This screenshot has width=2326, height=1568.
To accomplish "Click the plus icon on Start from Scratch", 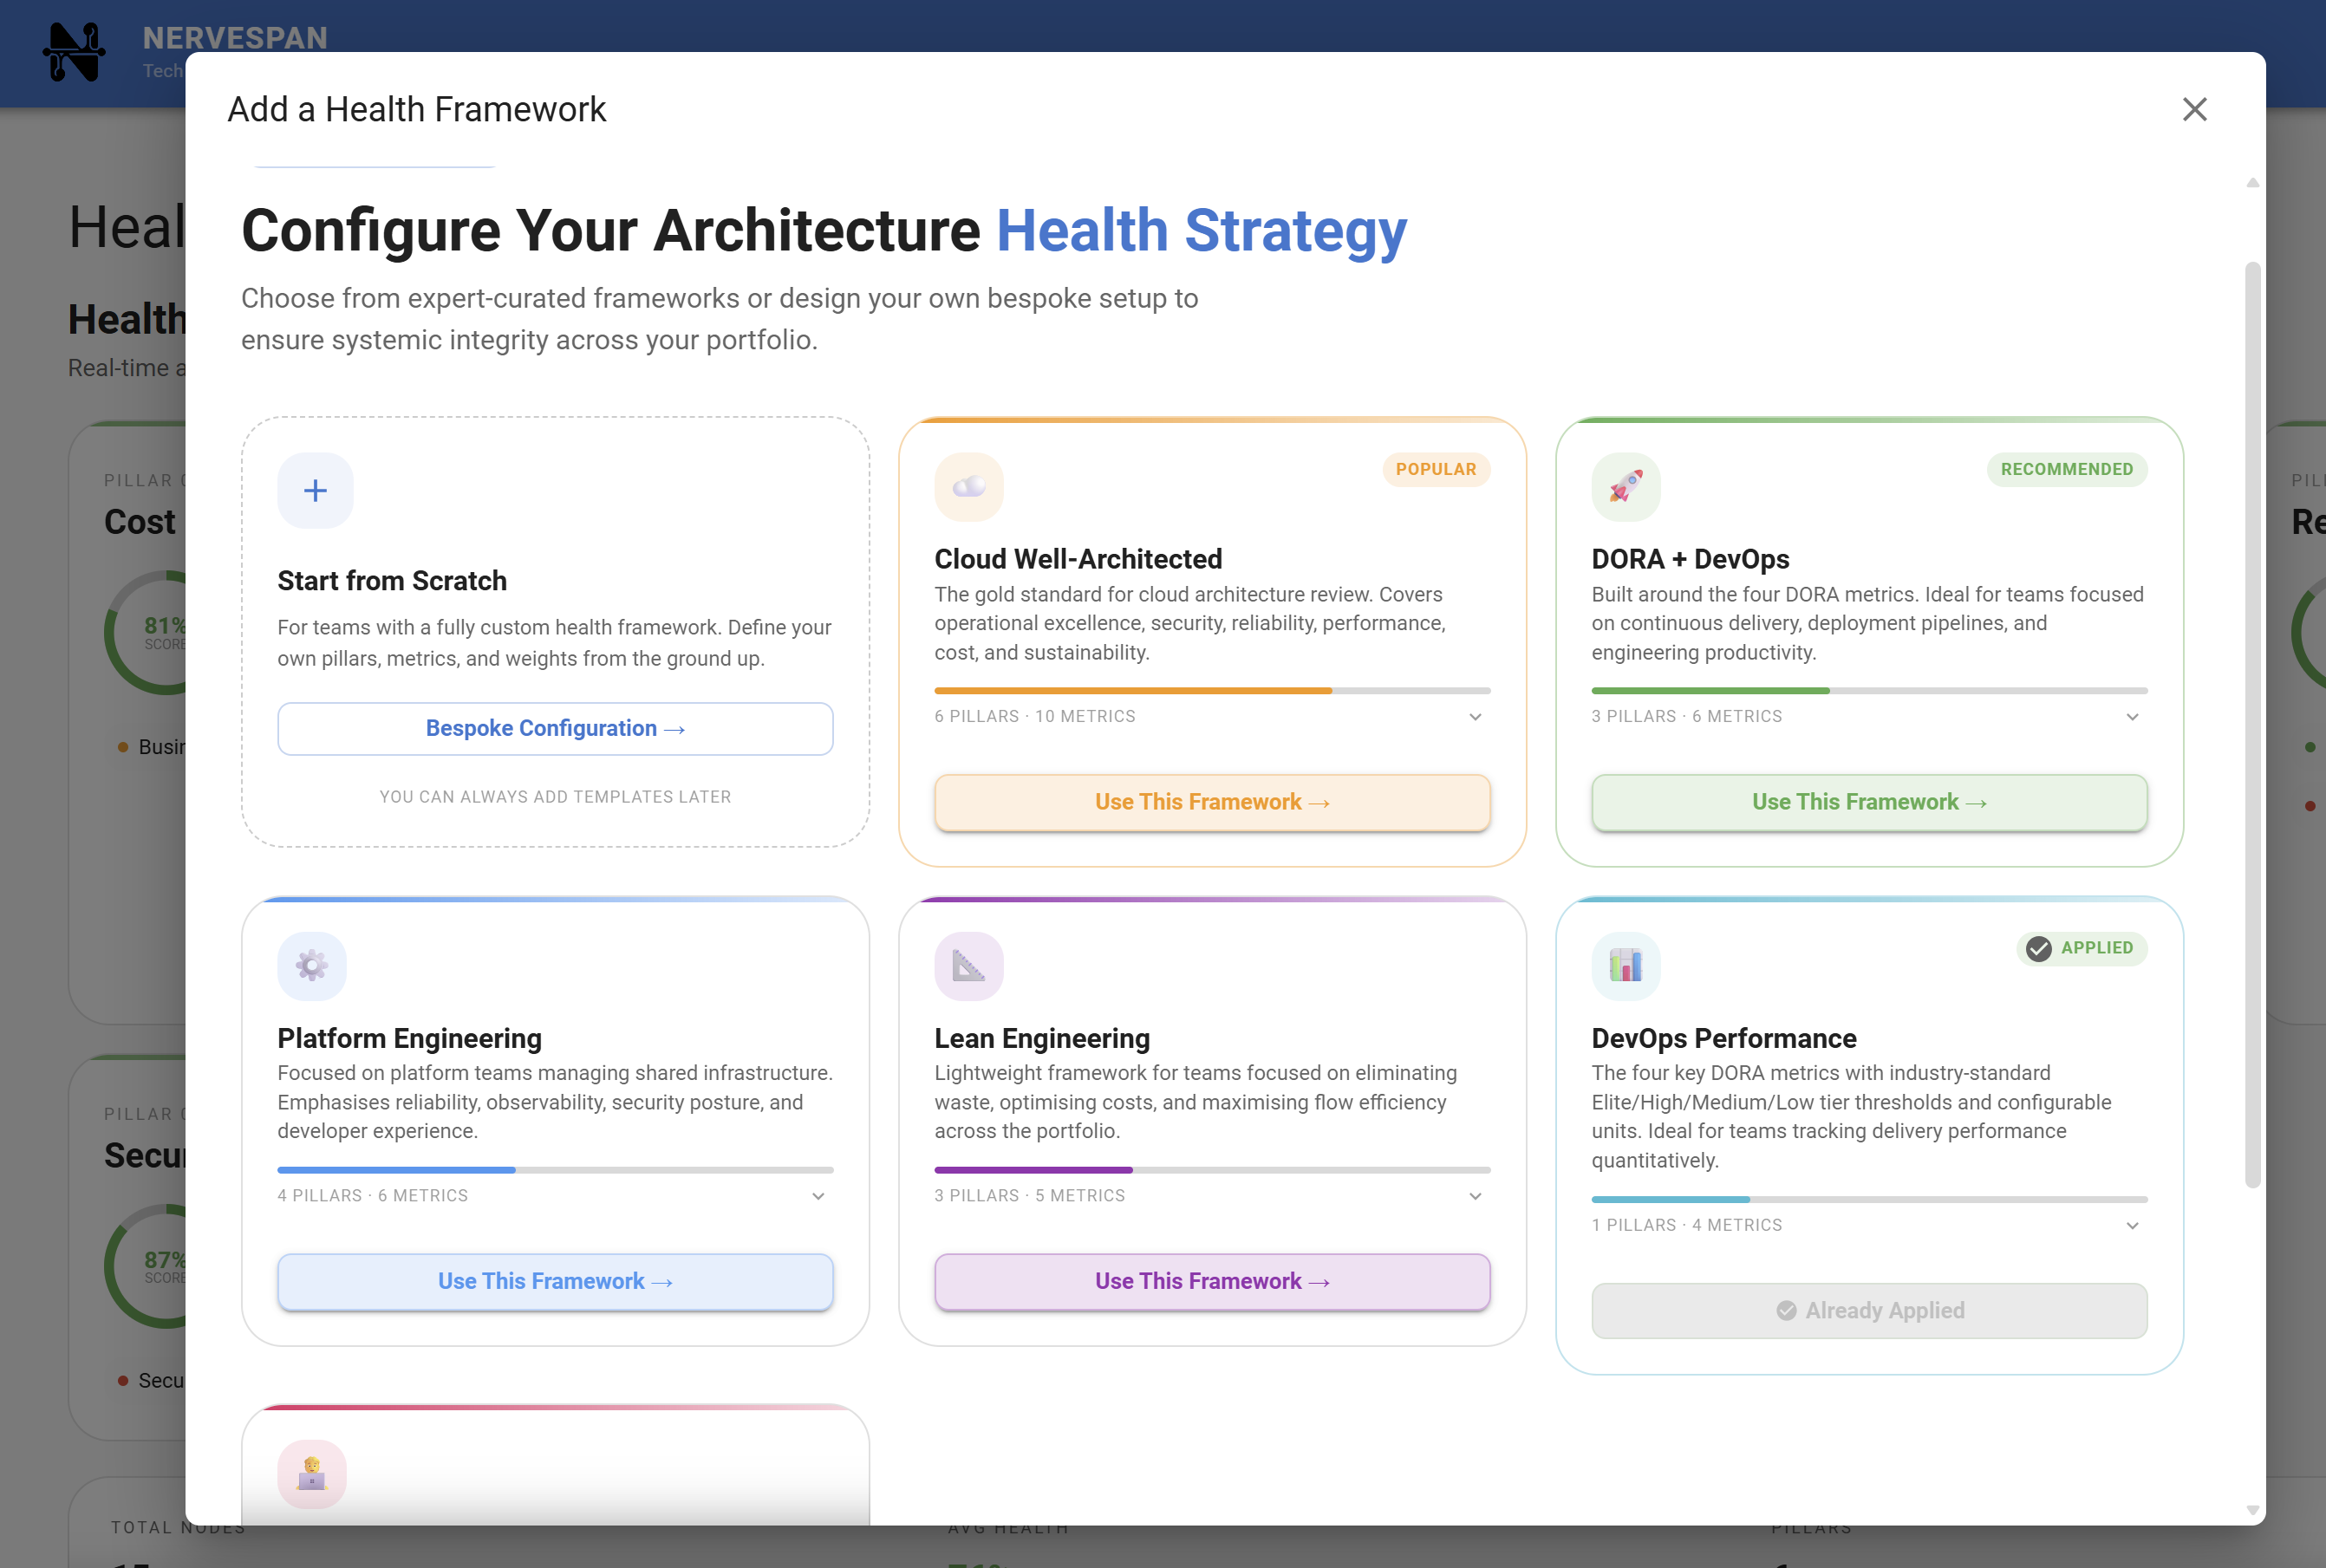I will click(315, 490).
